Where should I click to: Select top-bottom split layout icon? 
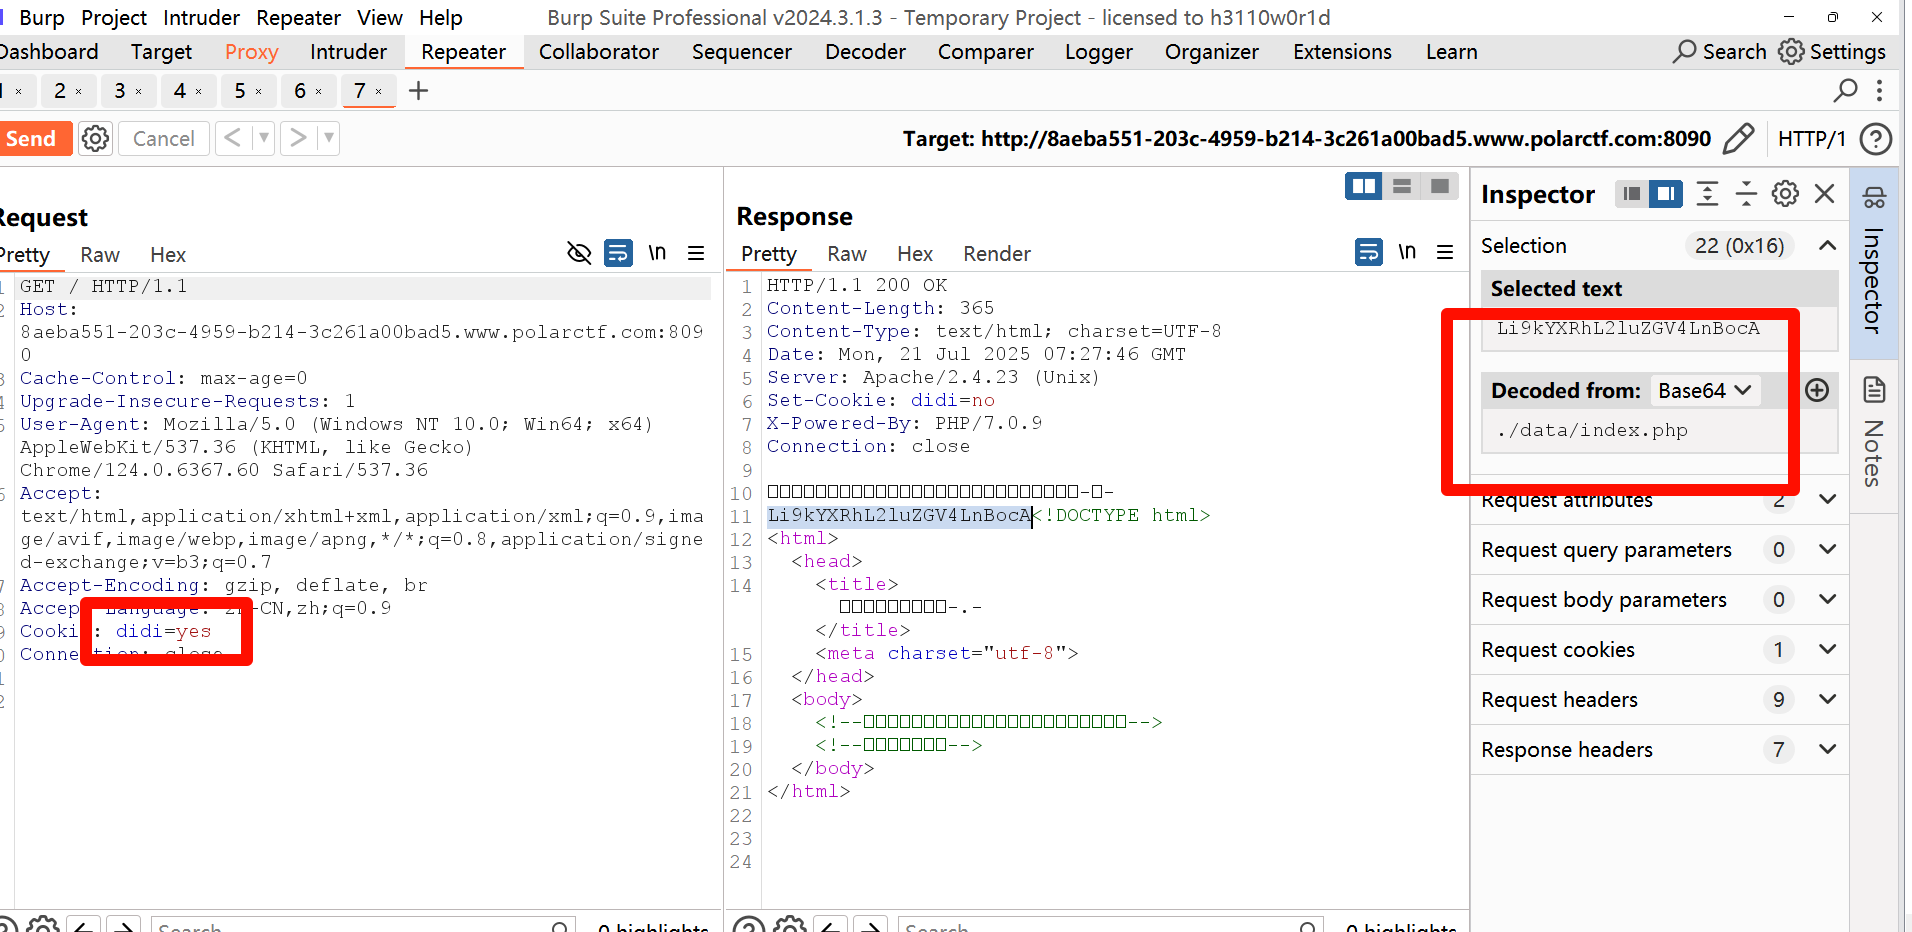tap(1402, 186)
